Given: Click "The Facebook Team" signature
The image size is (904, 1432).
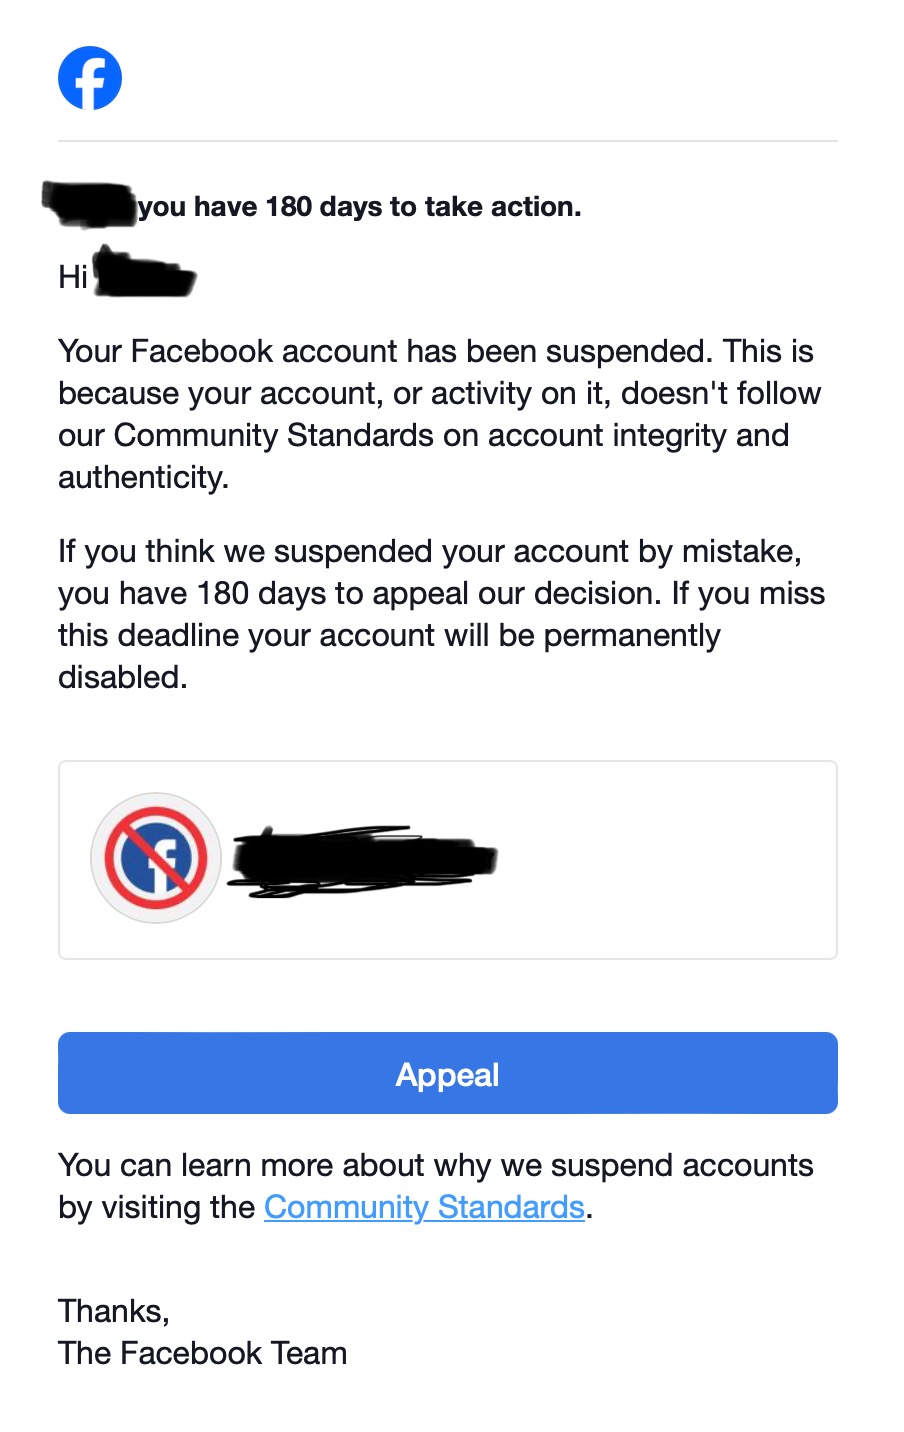Looking at the screenshot, I should tap(203, 1353).
